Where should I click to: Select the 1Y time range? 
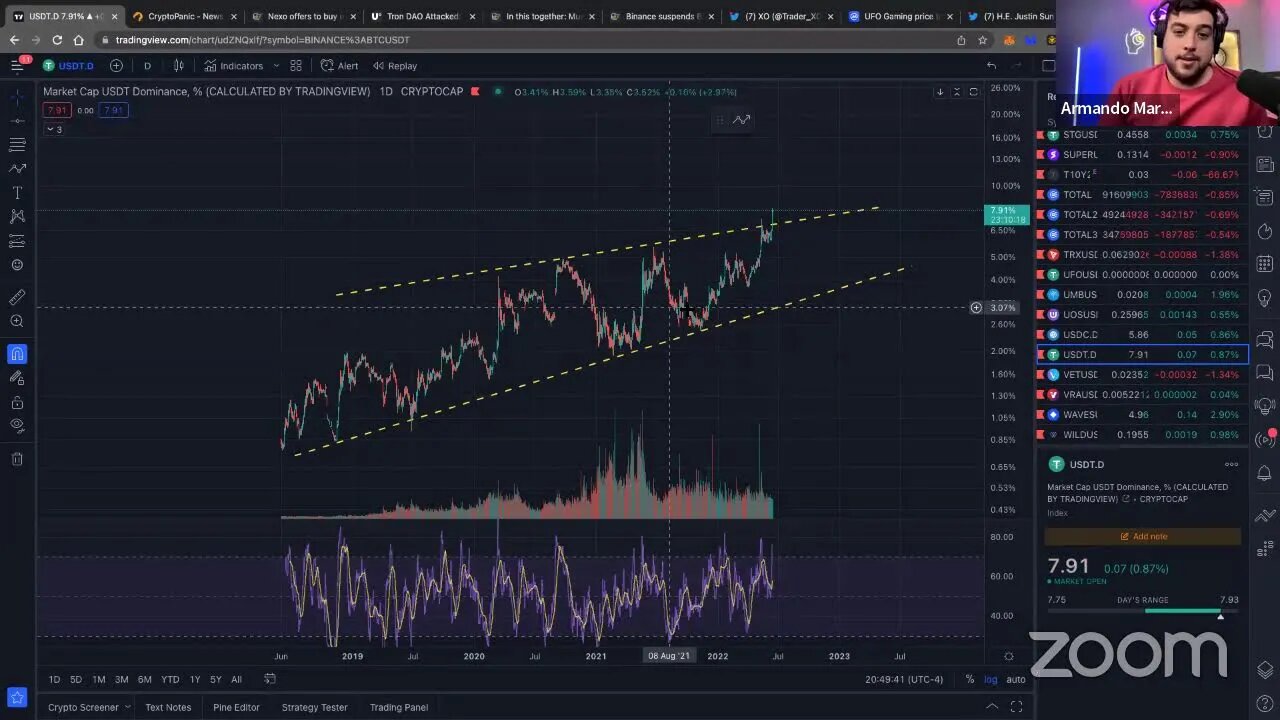tap(195, 680)
